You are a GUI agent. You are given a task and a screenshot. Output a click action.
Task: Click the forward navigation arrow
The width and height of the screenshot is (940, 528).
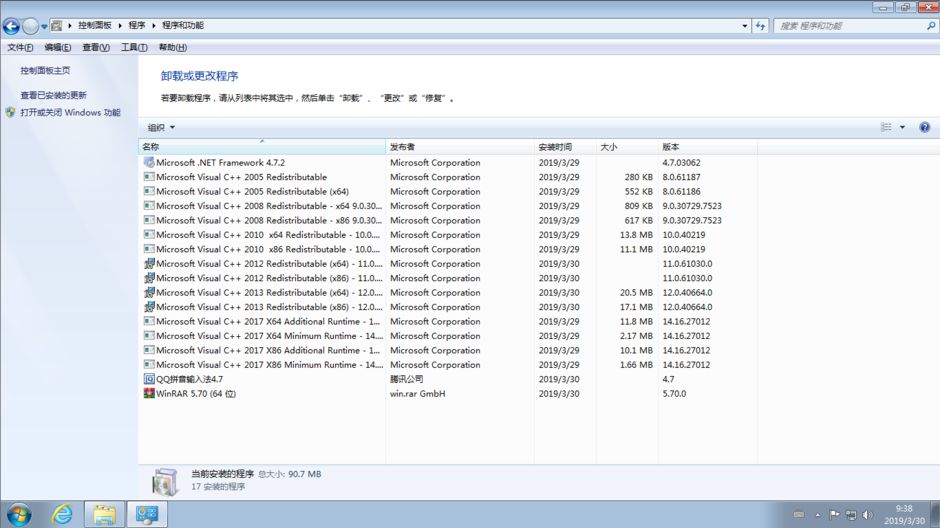coord(30,26)
